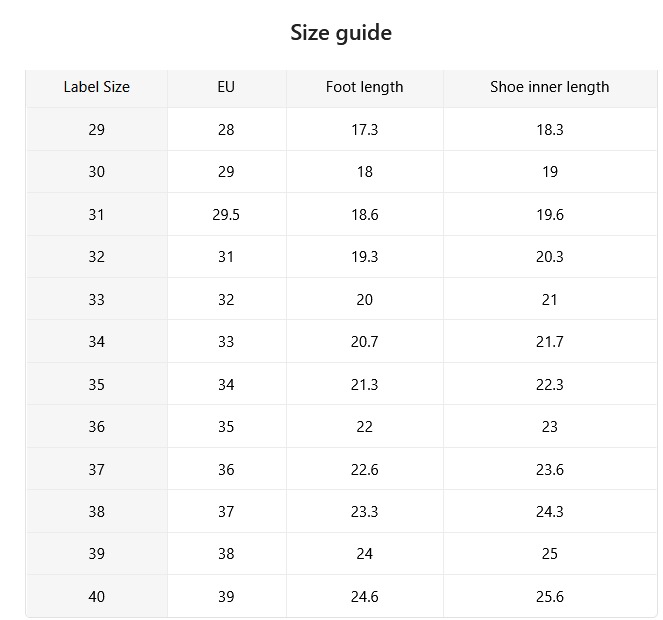Click the EU column header
This screenshot has height=620, width=663.
[226, 87]
